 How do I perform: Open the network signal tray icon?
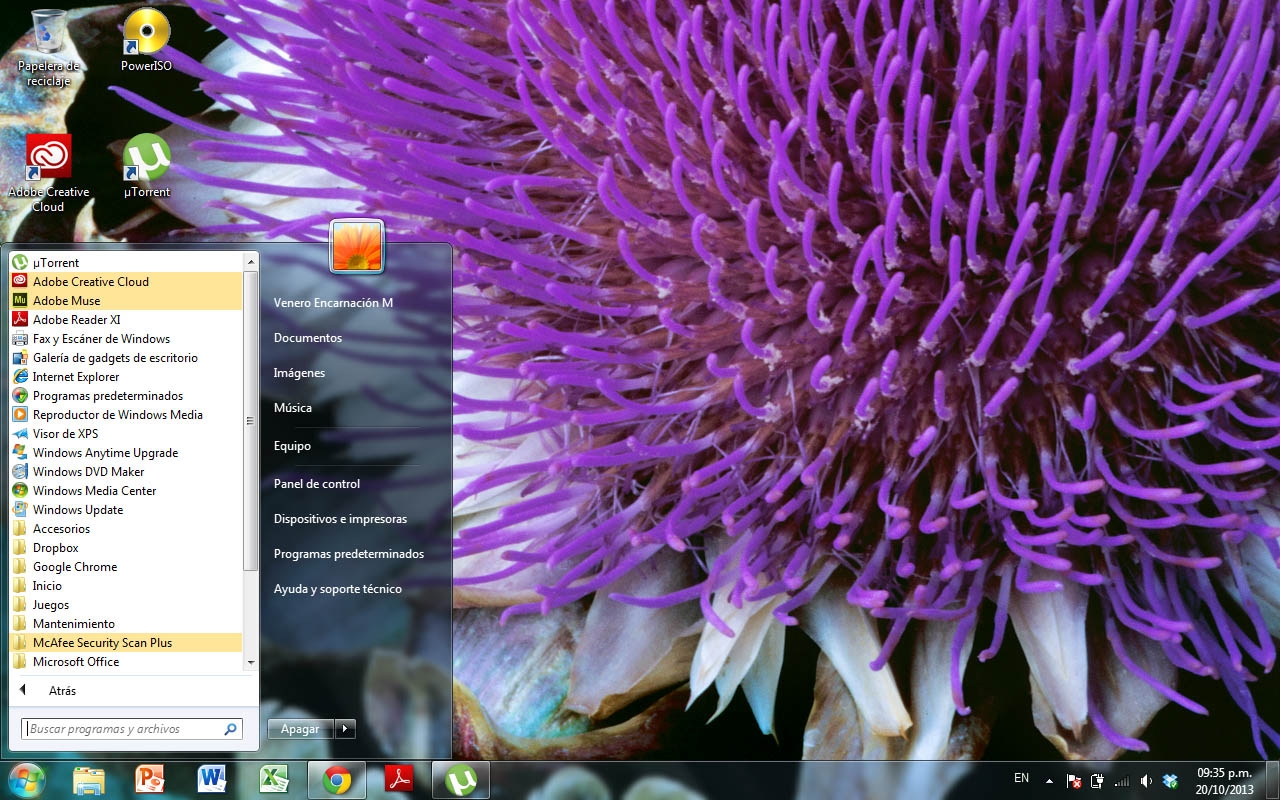[x=1122, y=780]
